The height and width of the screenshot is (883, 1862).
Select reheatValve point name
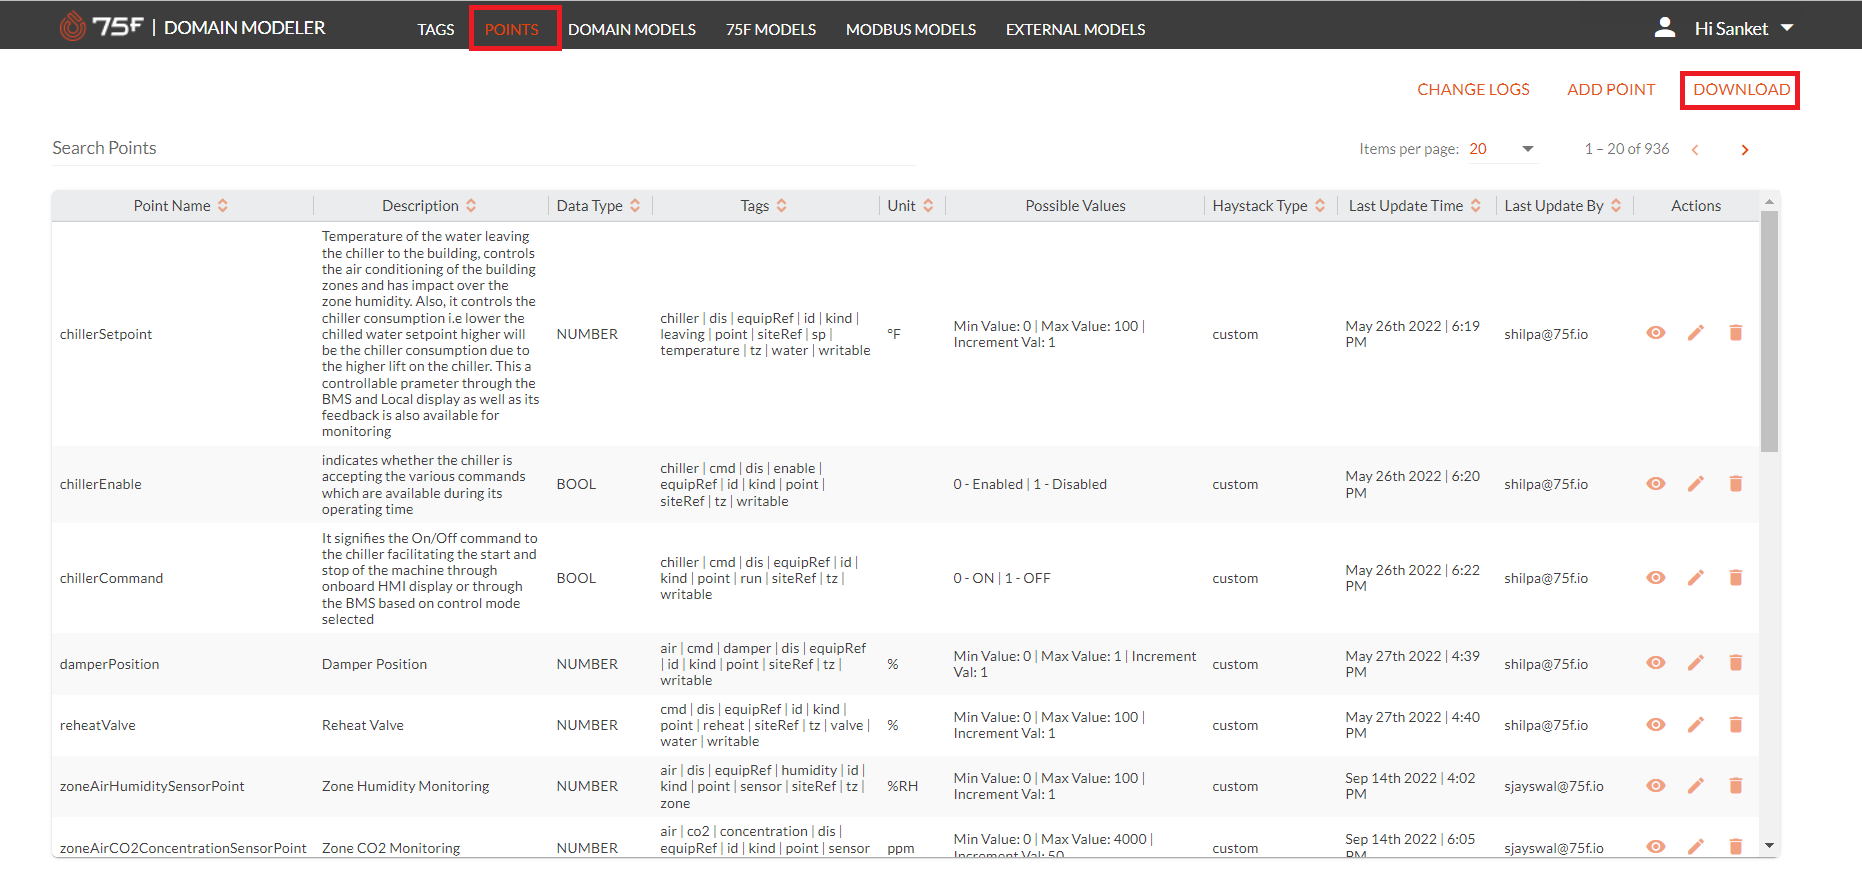(x=98, y=725)
